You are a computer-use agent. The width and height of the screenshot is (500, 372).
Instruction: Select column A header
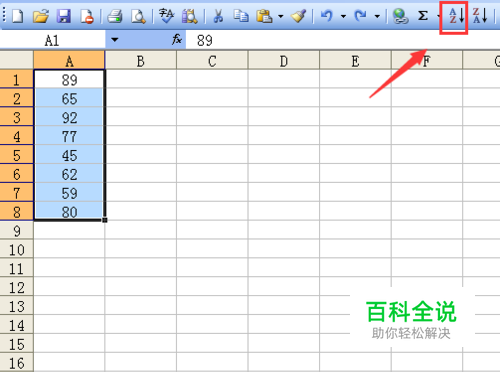[69, 60]
